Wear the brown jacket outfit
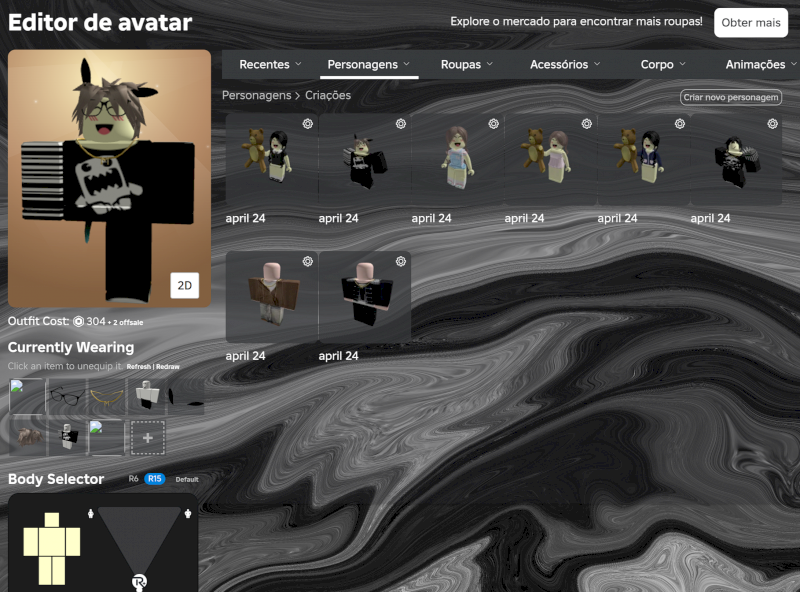Screen dimensions: 800x592 coord(272,297)
